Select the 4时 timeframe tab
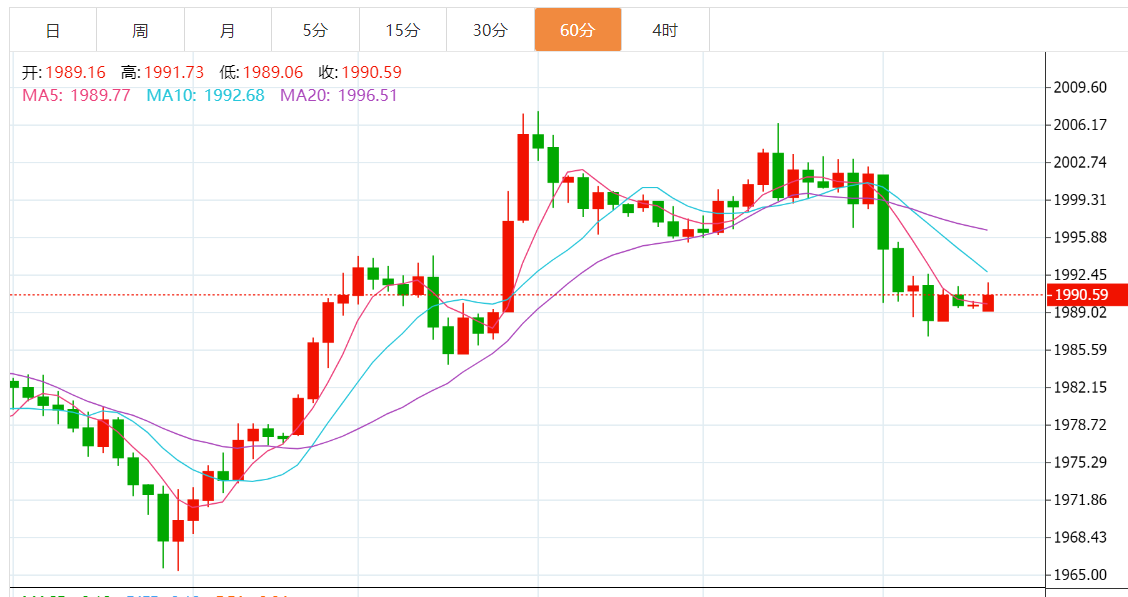This screenshot has width=1128, height=597. [x=665, y=30]
